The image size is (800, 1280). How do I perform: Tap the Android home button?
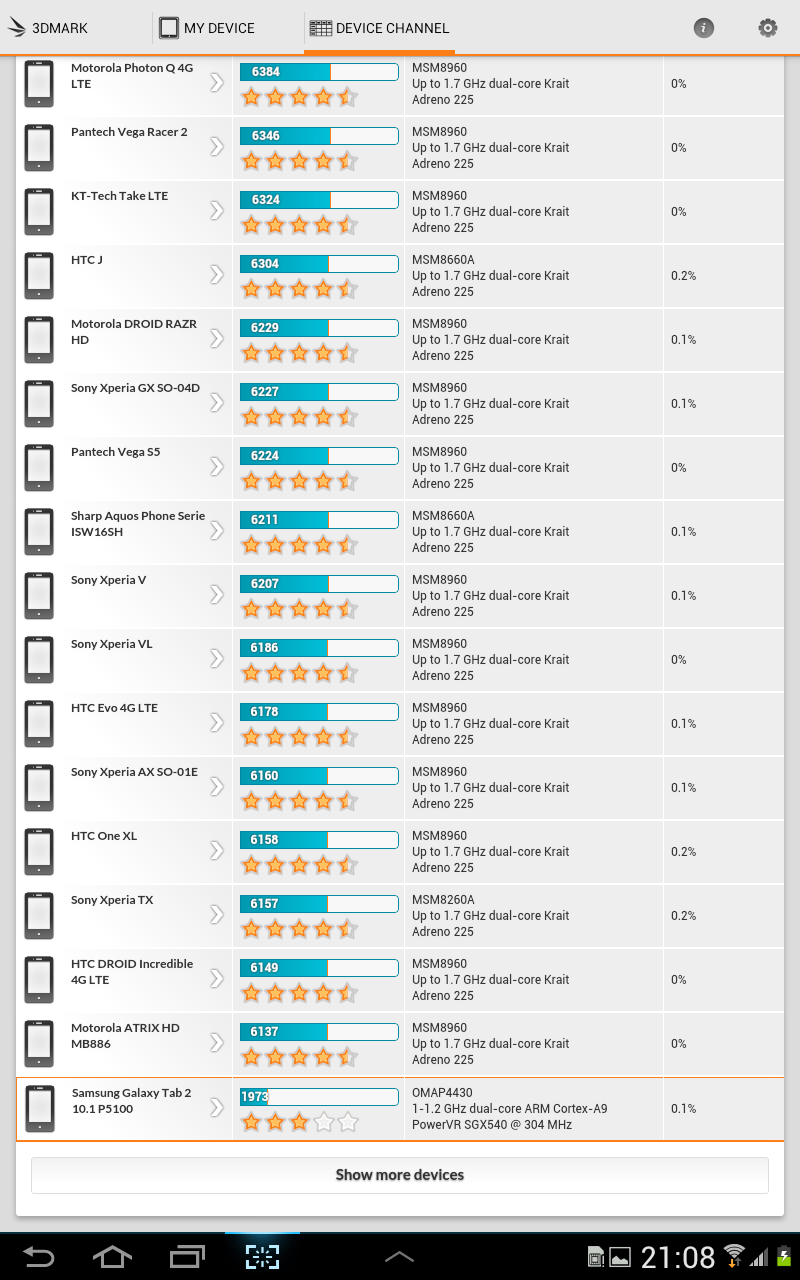112,1256
